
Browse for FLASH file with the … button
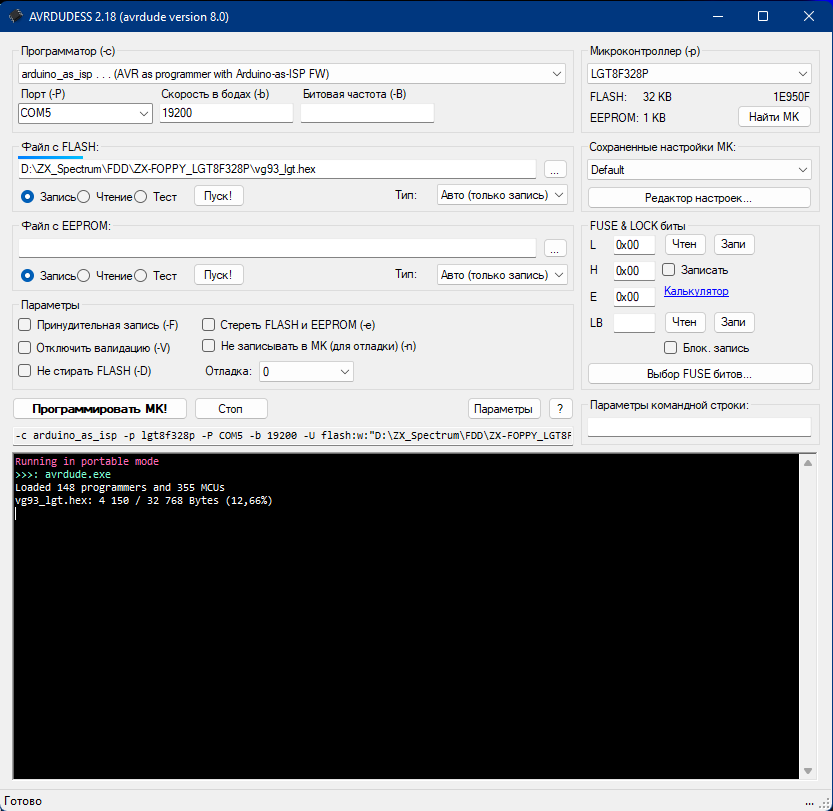(x=555, y=169)
